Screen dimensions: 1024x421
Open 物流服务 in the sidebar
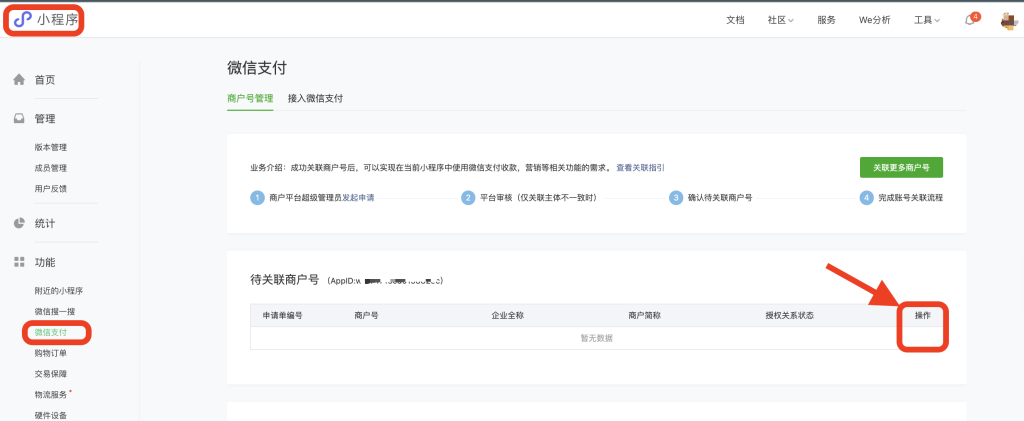point(51,394)
